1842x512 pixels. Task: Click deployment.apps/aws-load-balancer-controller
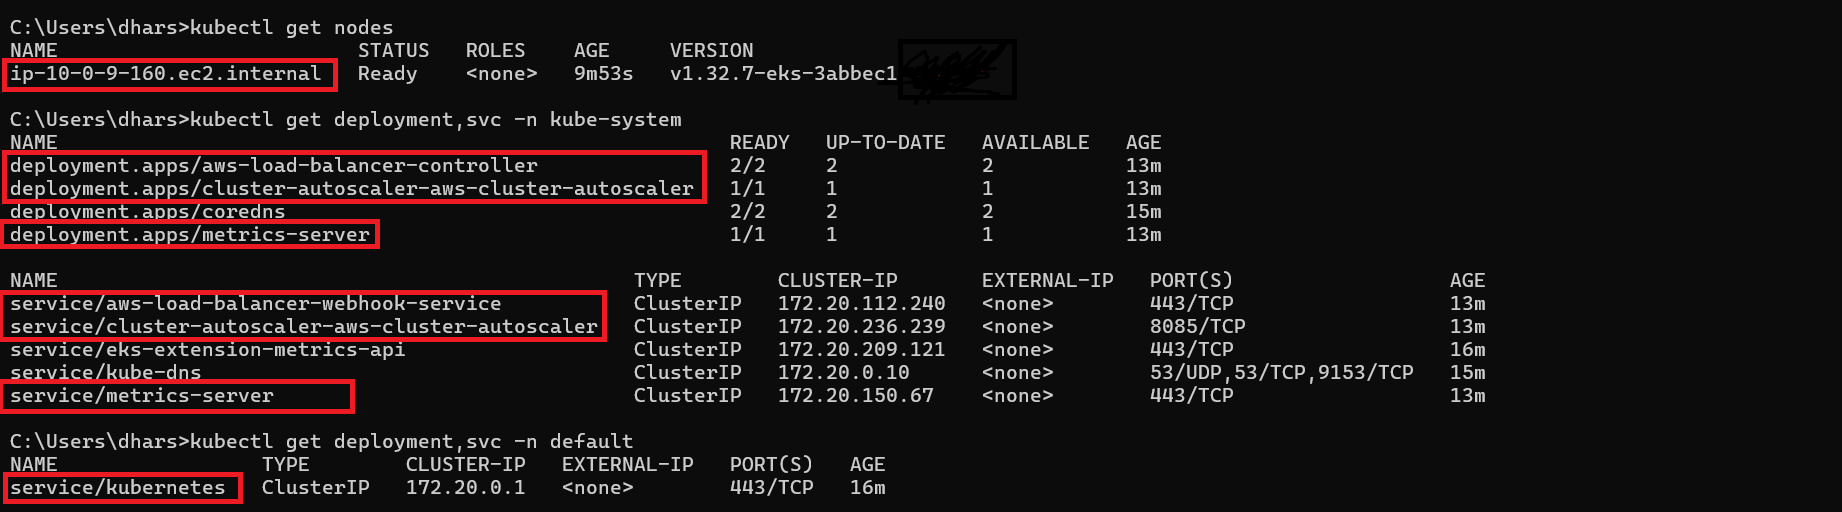(x=274, y=166)
